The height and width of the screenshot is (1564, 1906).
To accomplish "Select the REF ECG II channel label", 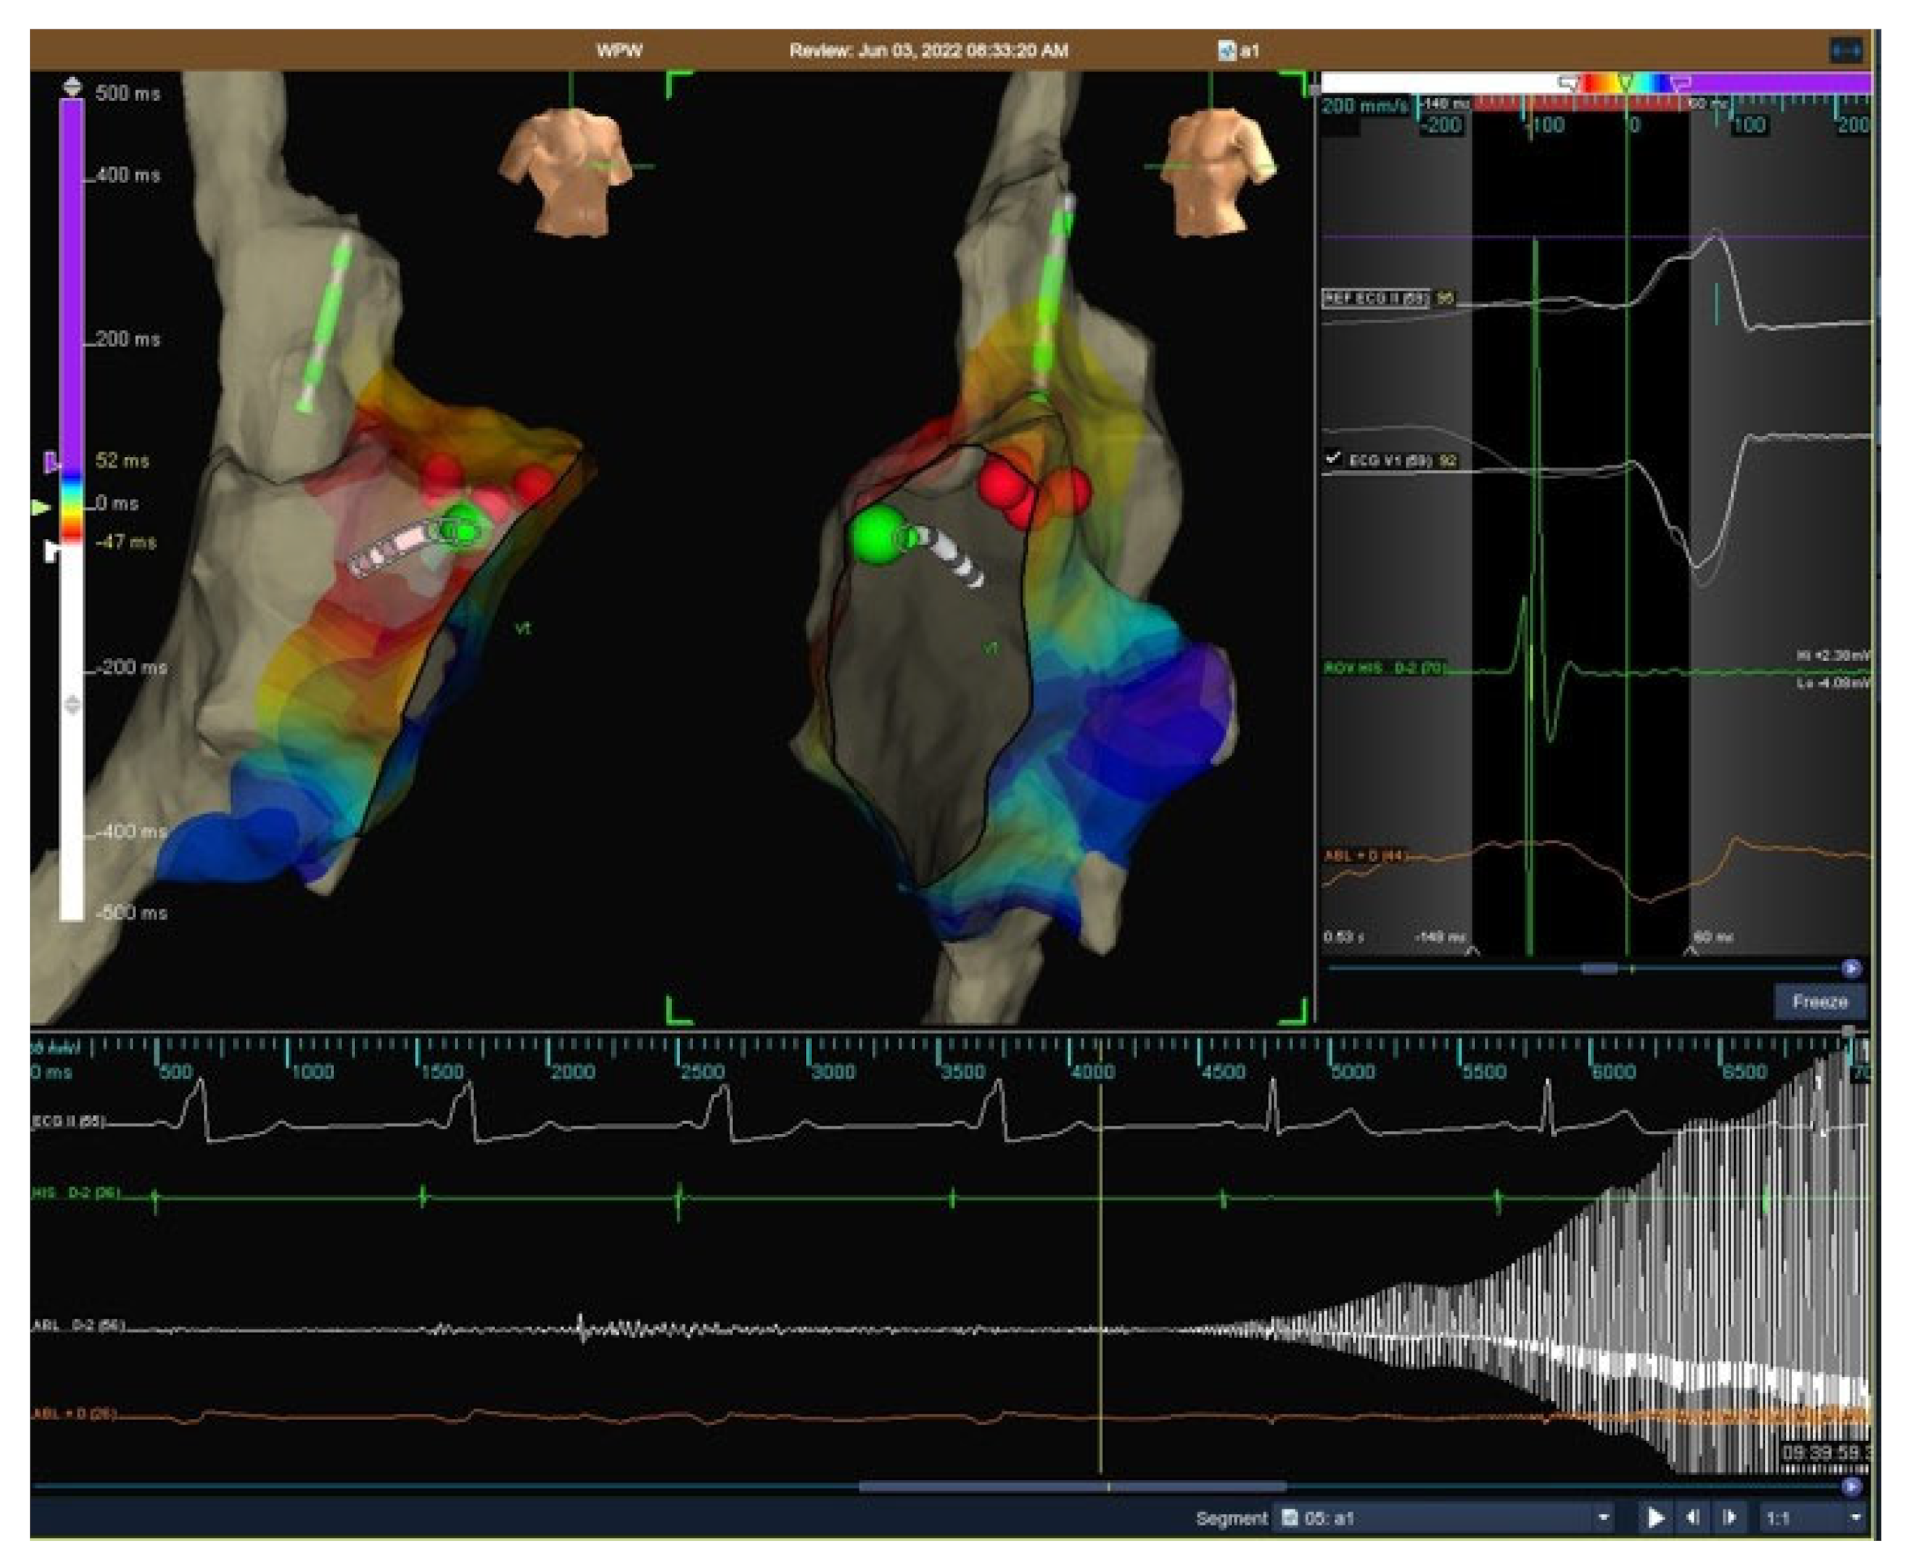I will point(1375,298).
